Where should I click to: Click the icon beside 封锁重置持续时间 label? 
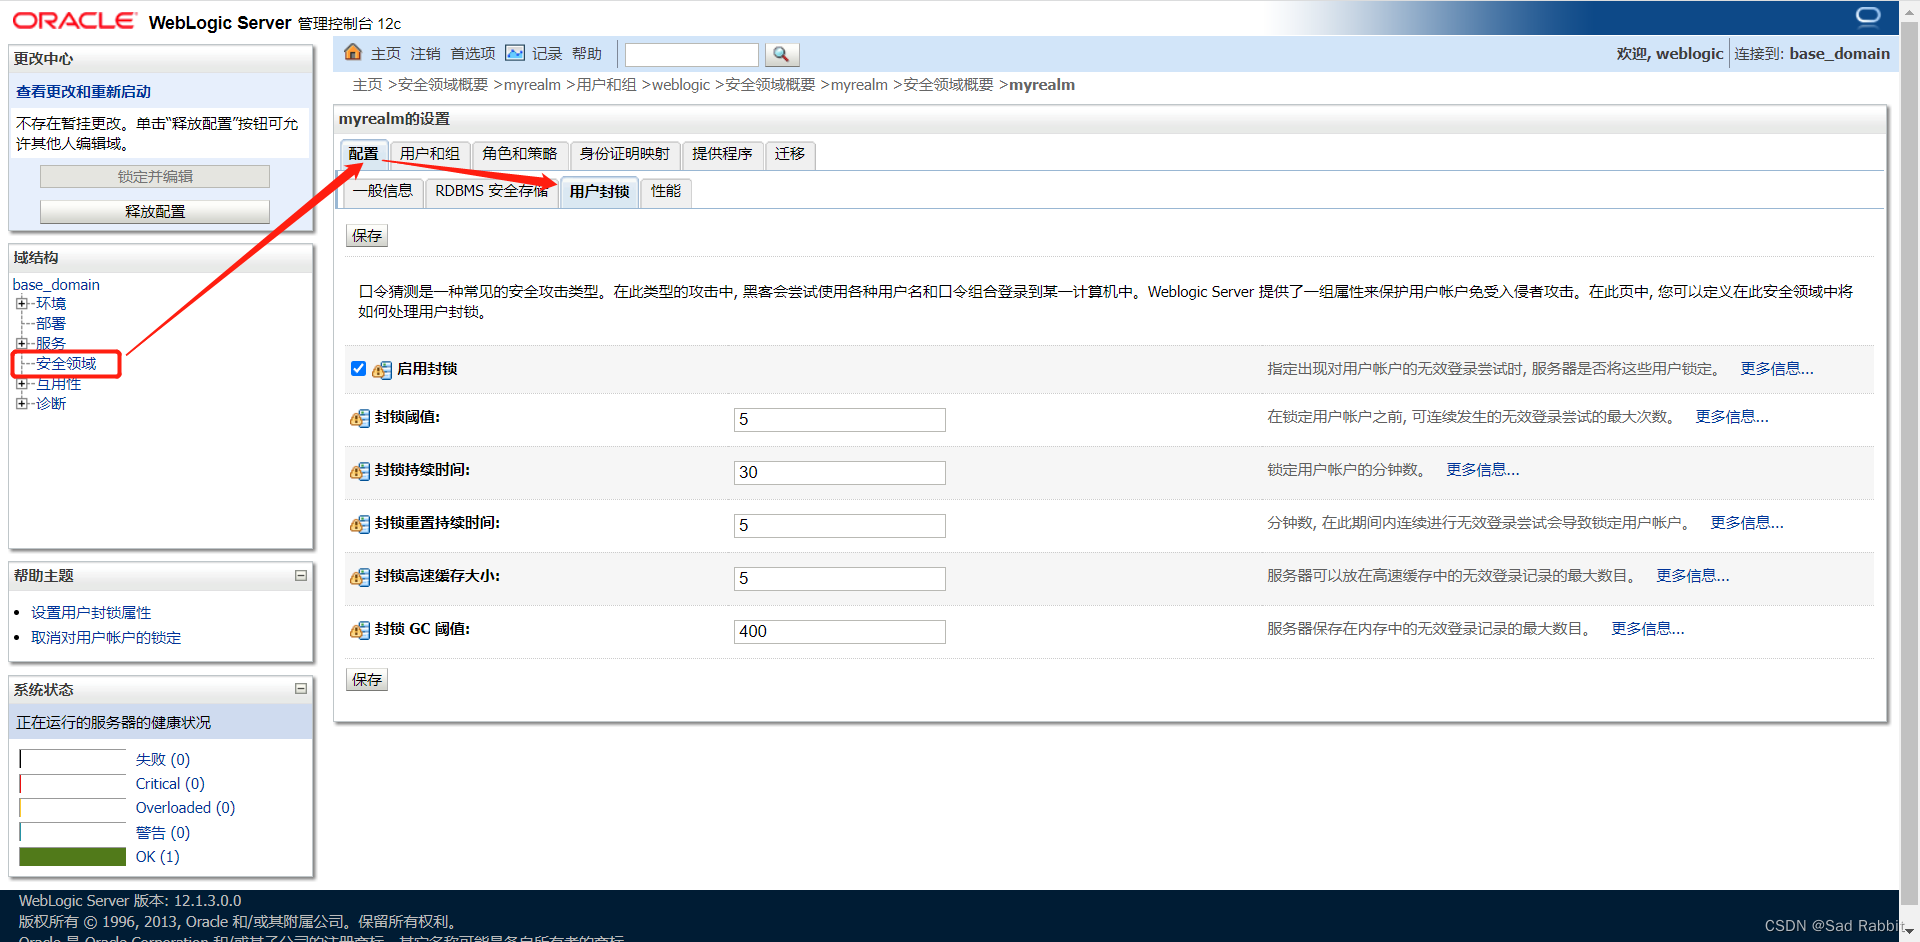pyautogui.click(x=360, y=524)
